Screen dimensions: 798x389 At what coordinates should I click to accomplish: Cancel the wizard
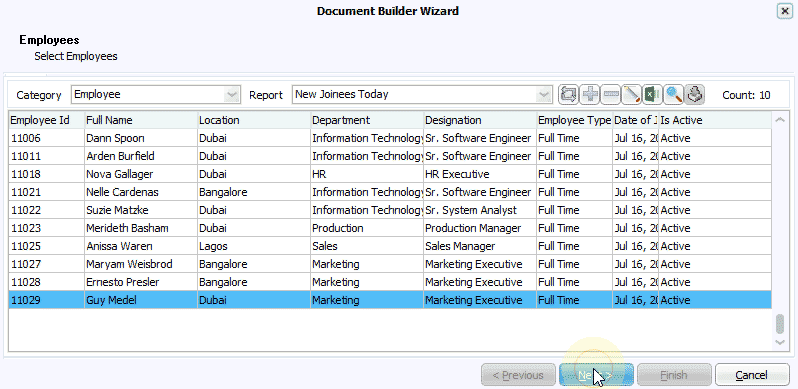(752, 375)
